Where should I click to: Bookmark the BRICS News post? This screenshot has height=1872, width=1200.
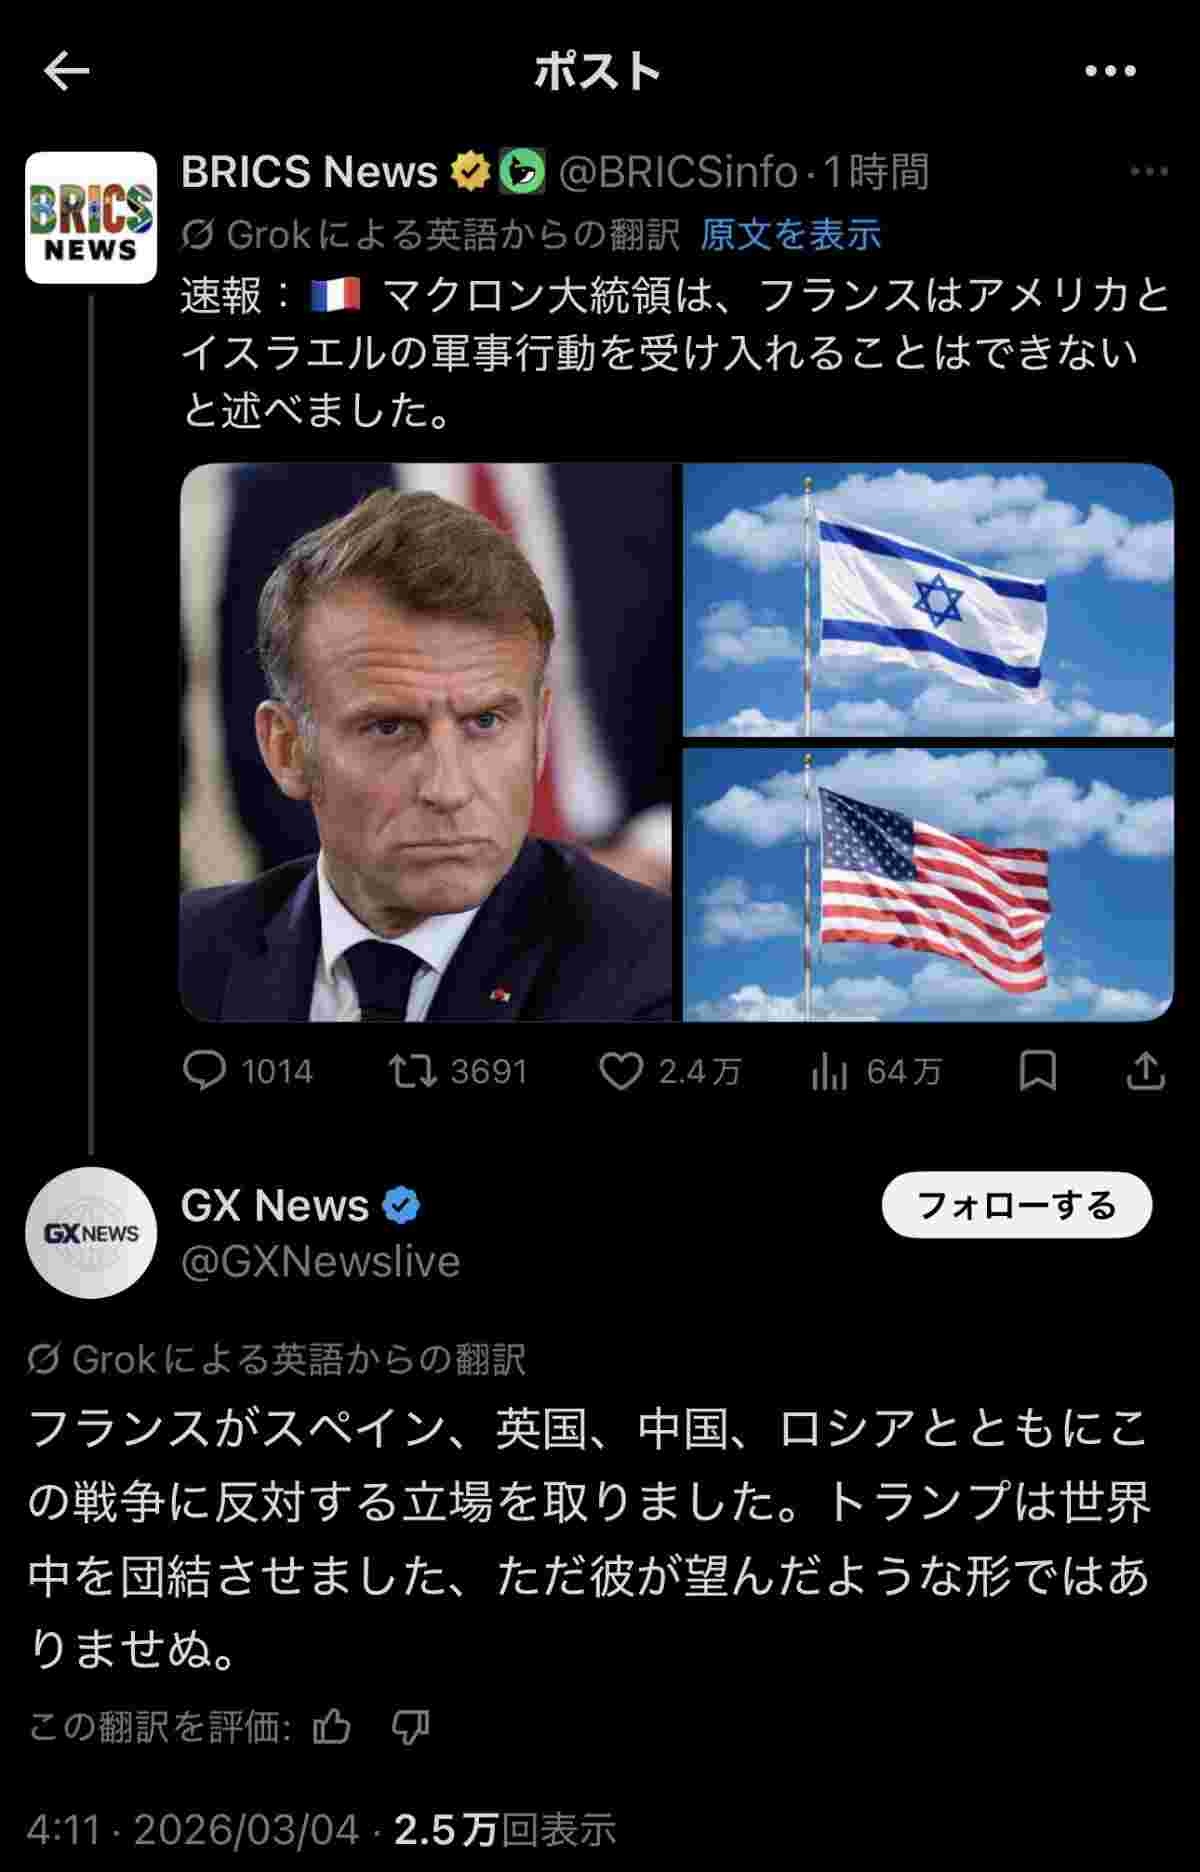[x=1037, y=1071]
